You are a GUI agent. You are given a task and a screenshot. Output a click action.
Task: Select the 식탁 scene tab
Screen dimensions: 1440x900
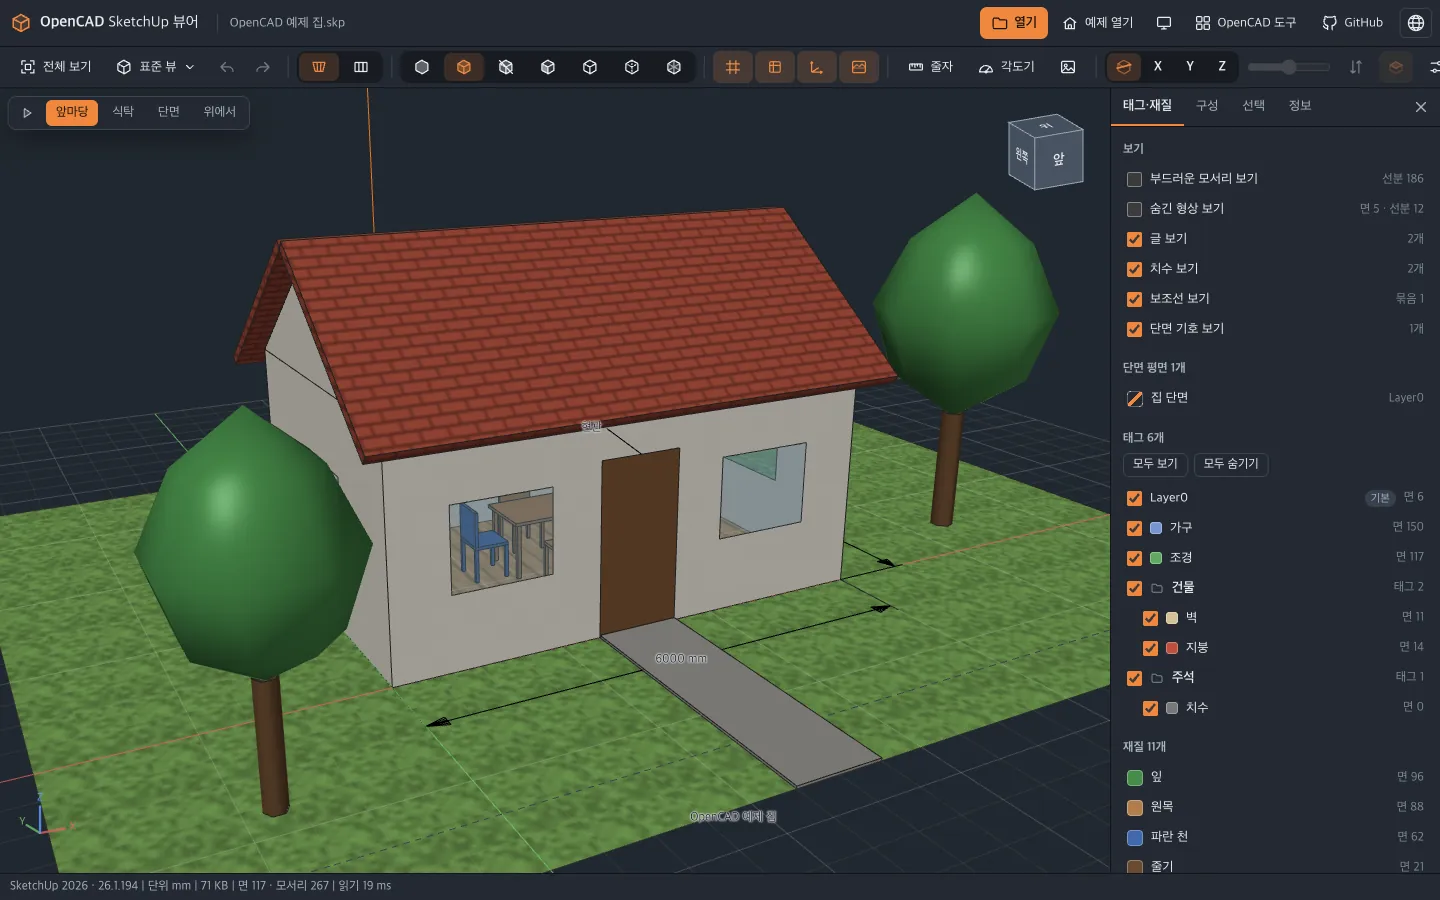point(123,112)
